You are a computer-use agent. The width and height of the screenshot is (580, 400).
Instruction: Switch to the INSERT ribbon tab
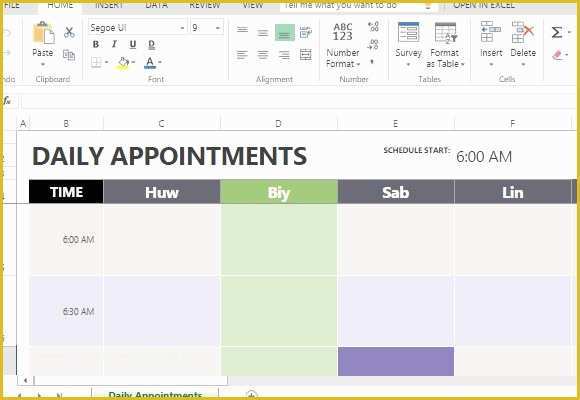(109, 5)
